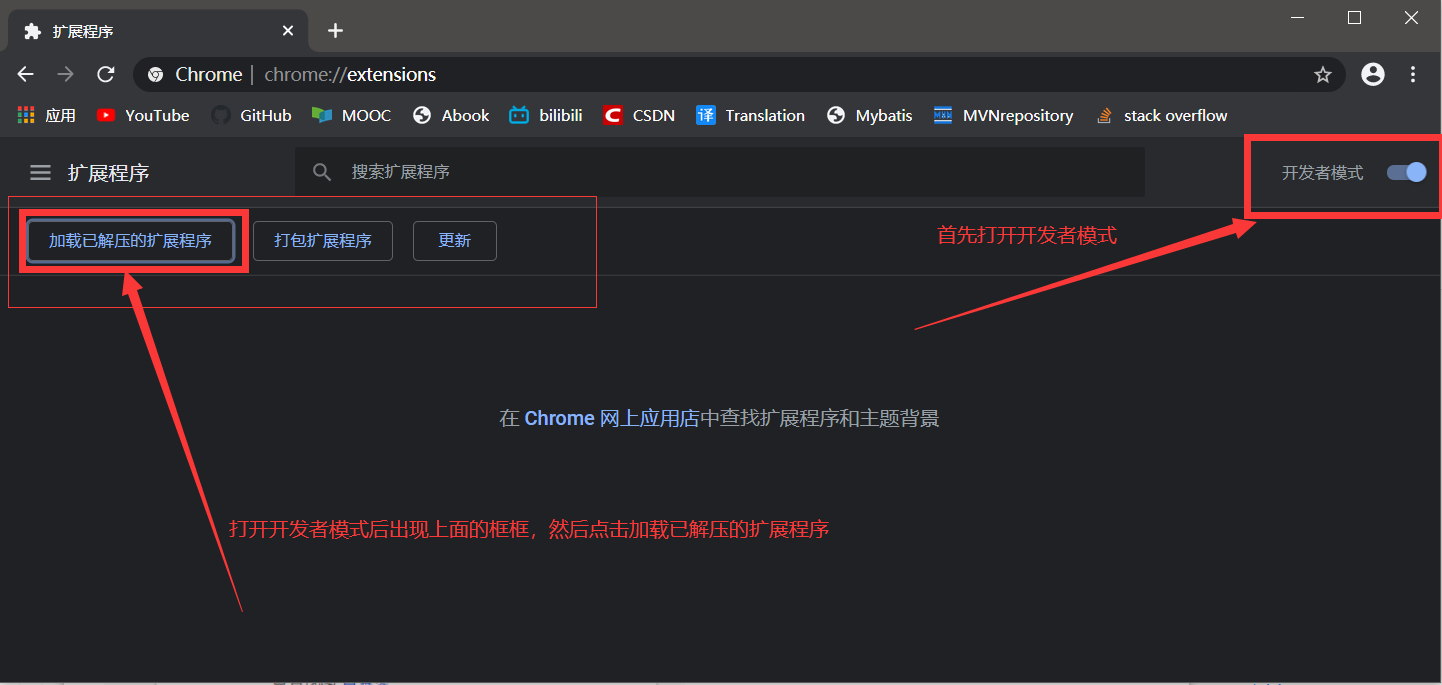Reload the page with the refresh icon
Image resolution: width=1442 pixels, height=685 pixels.
click(105, 74)
